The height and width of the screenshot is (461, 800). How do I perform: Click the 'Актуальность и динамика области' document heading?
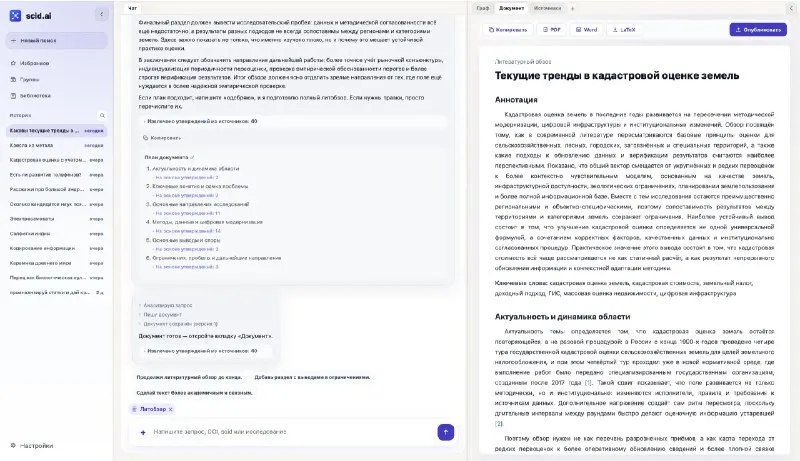(x=562, y=317)
